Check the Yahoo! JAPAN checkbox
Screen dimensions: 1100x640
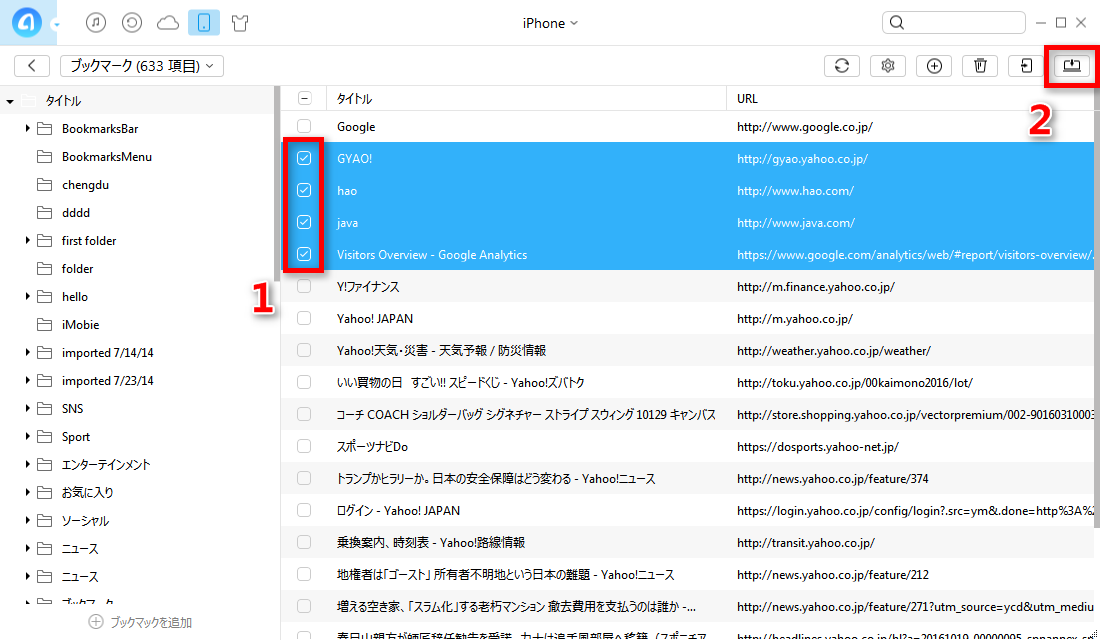pyautogui.click(x=304, y=319)
